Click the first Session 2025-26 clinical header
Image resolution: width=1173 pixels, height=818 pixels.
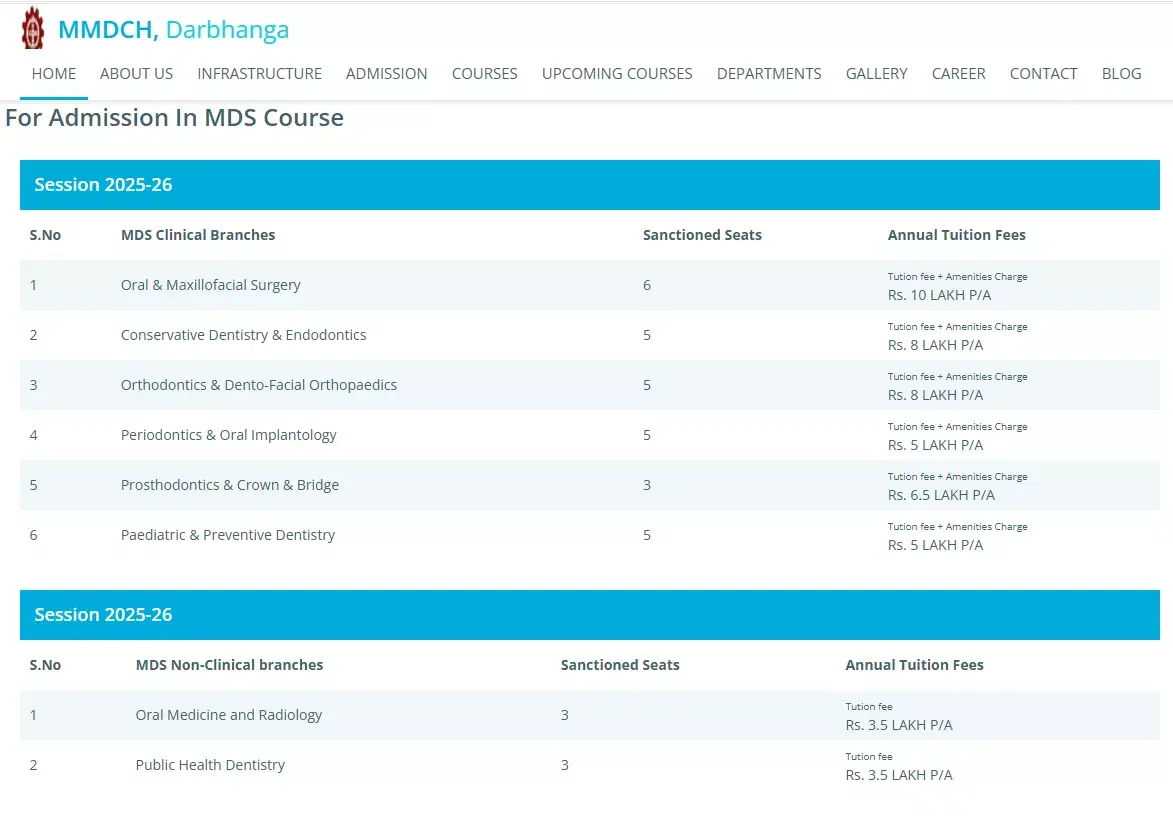[103, 185]
